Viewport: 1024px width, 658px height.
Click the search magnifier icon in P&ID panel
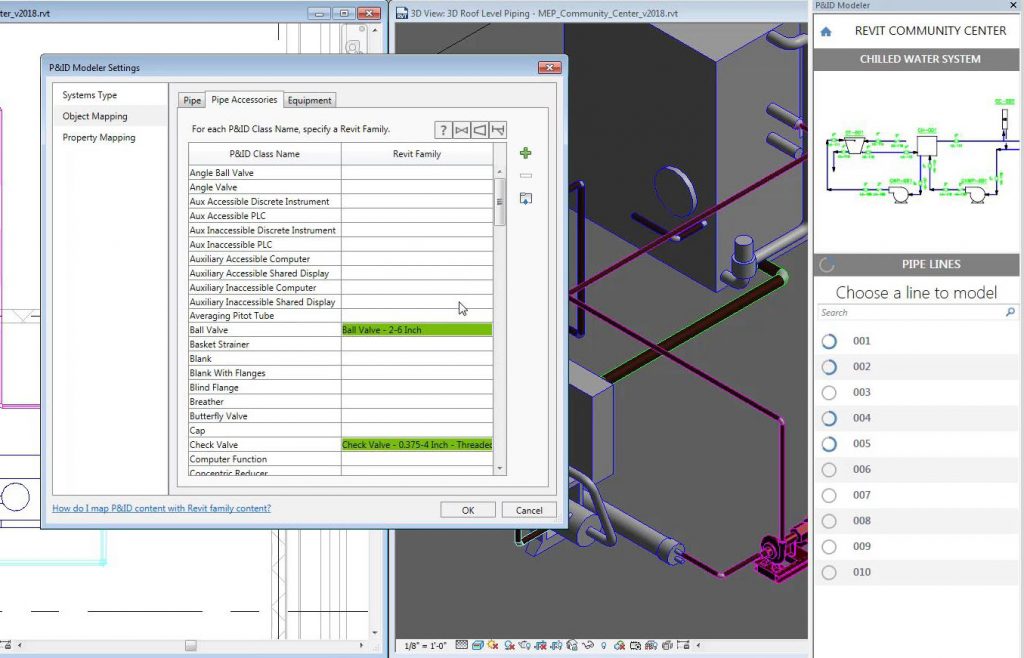pyautogui.click(x=1010, y=313)
